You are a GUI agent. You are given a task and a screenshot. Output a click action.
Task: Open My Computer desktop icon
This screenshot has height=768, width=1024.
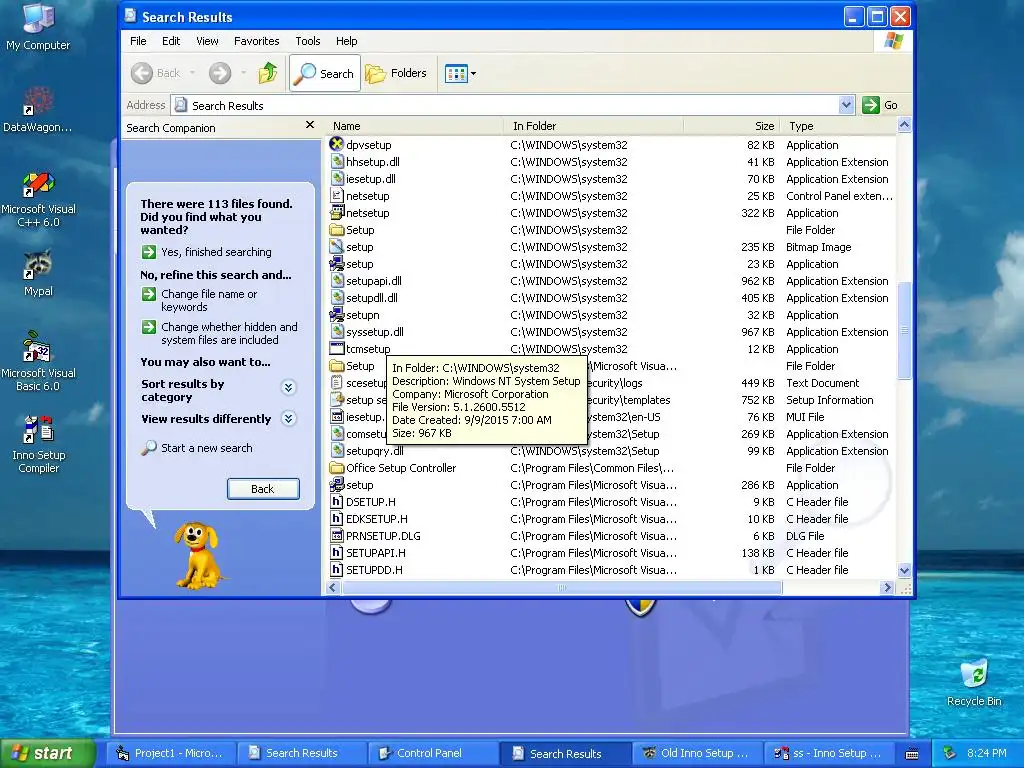38,26
